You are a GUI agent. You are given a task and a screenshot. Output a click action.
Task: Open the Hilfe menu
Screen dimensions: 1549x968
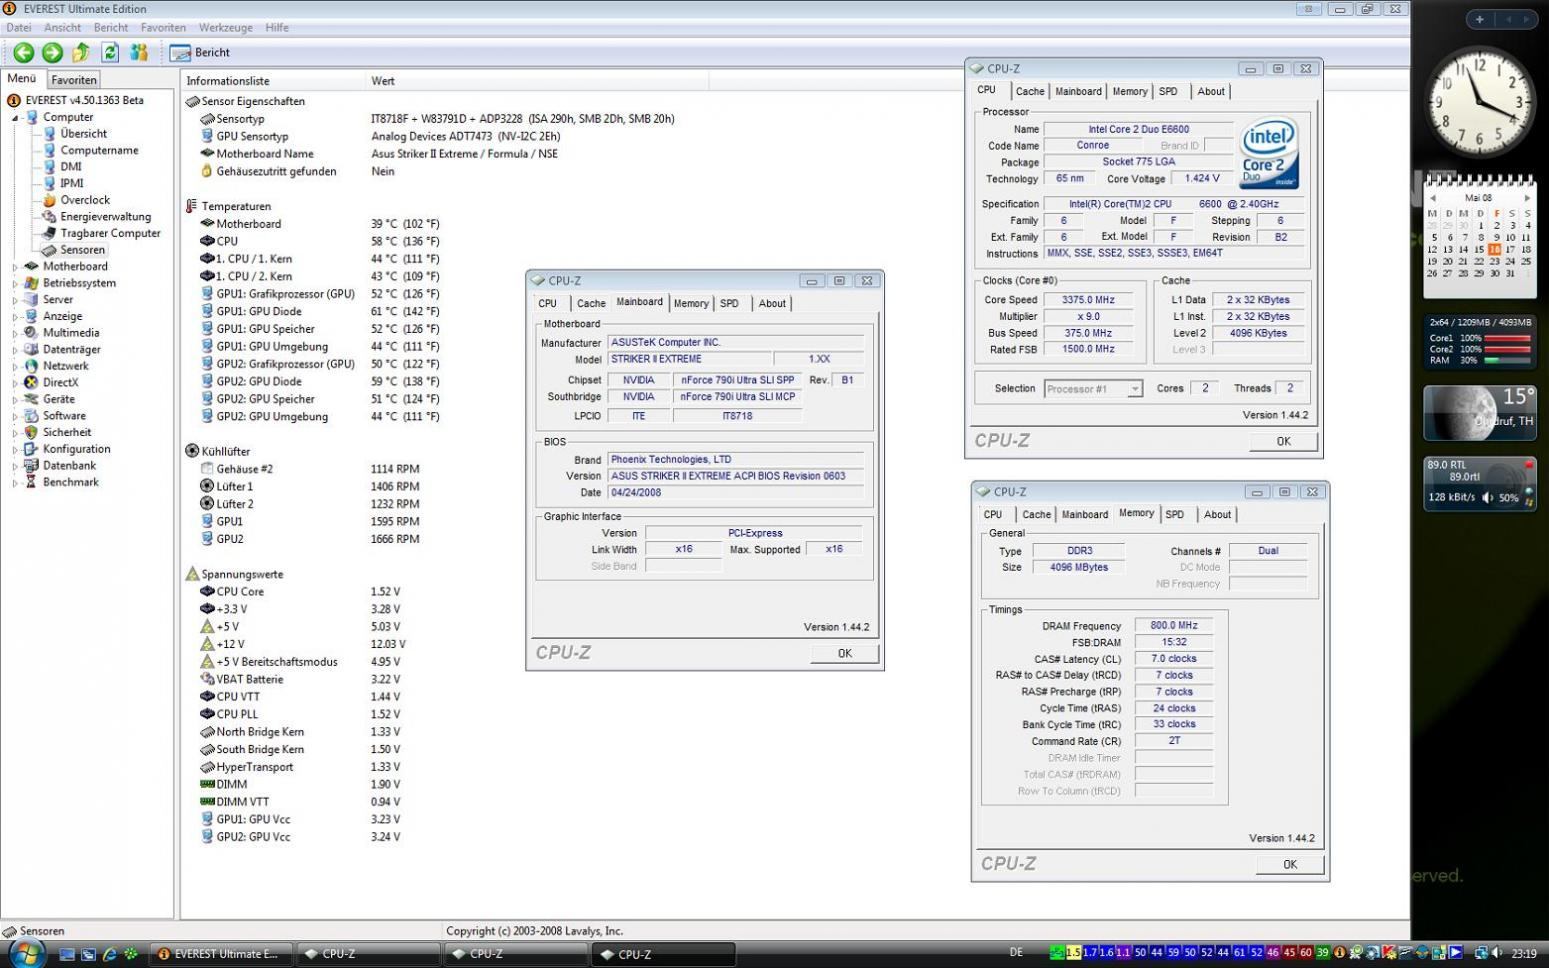(277, 28)
